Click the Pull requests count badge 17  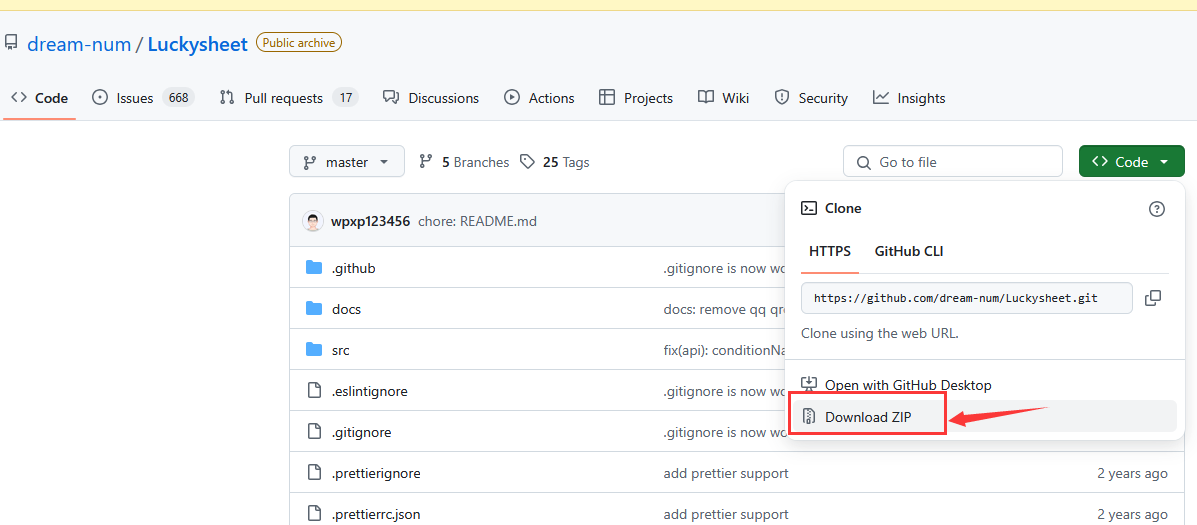click(x=345, y=98)
